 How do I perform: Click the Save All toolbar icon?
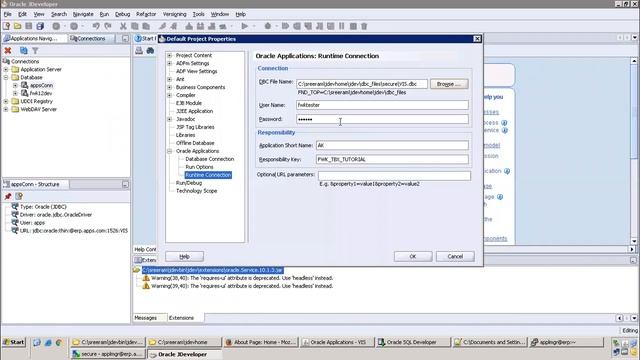[x=40, y=26]
